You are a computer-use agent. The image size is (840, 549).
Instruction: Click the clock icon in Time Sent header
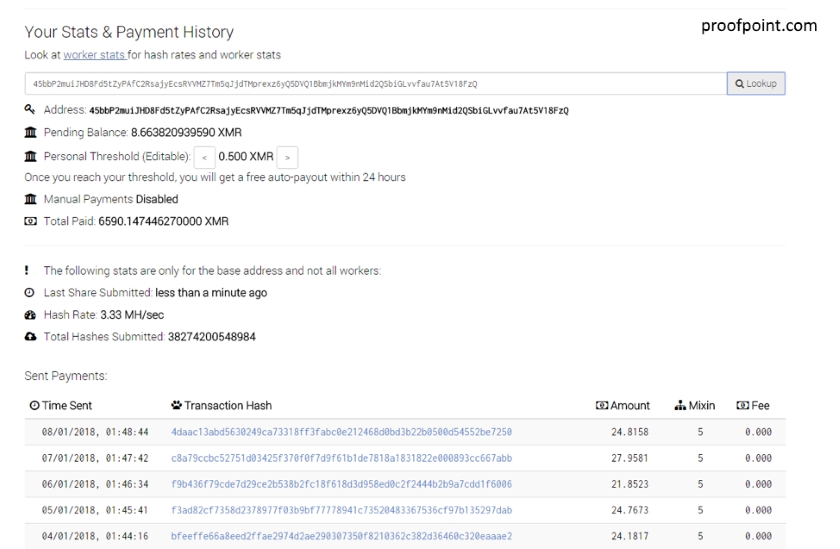[34, 405]
